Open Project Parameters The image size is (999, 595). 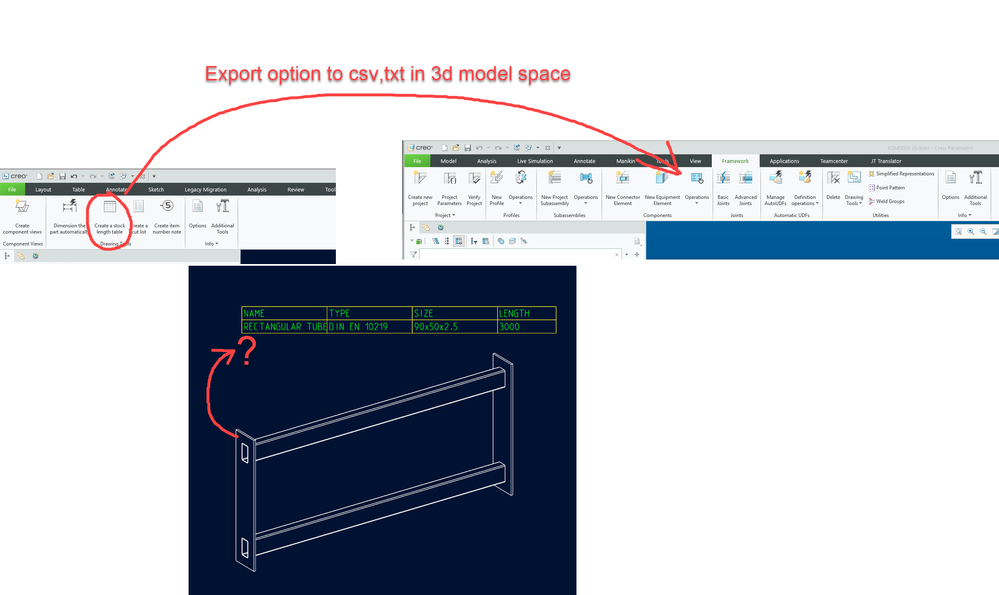[449, 188]
